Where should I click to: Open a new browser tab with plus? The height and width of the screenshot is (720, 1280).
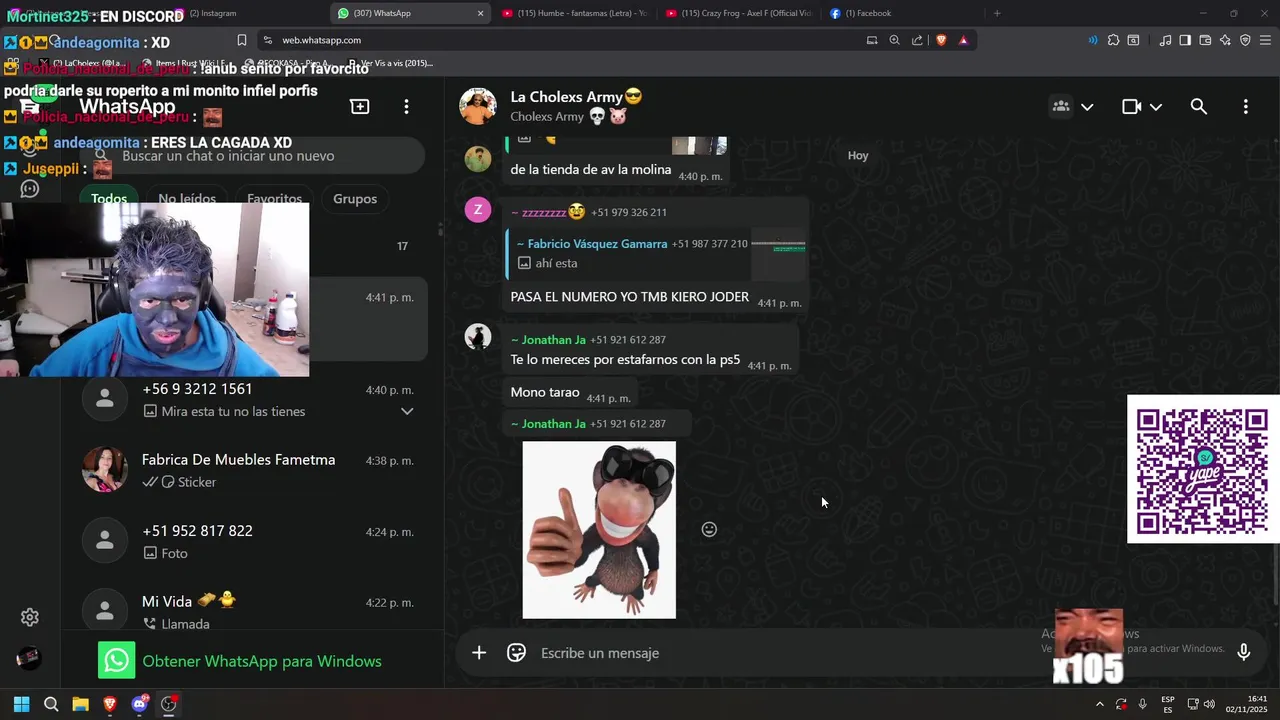pos(996,13)
